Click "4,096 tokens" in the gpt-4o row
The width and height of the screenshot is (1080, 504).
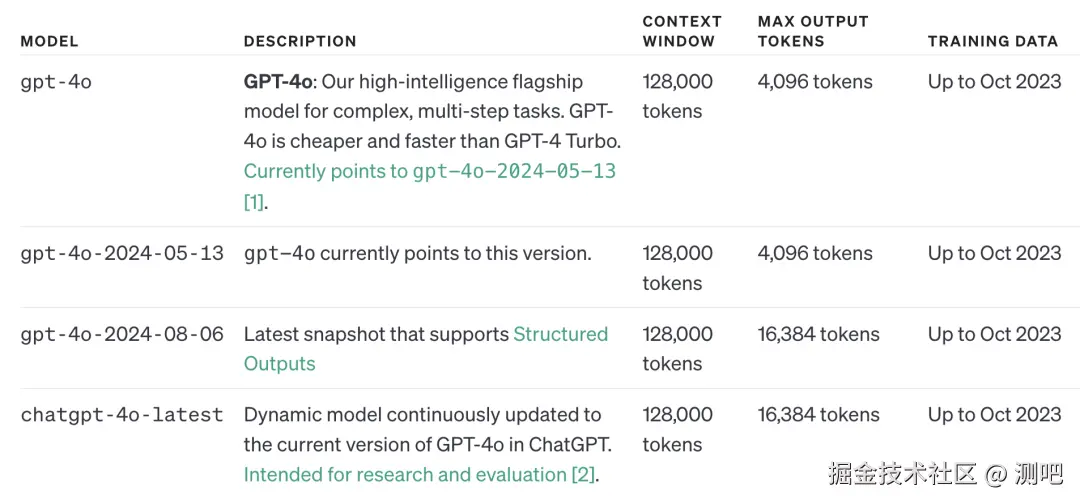815,82
